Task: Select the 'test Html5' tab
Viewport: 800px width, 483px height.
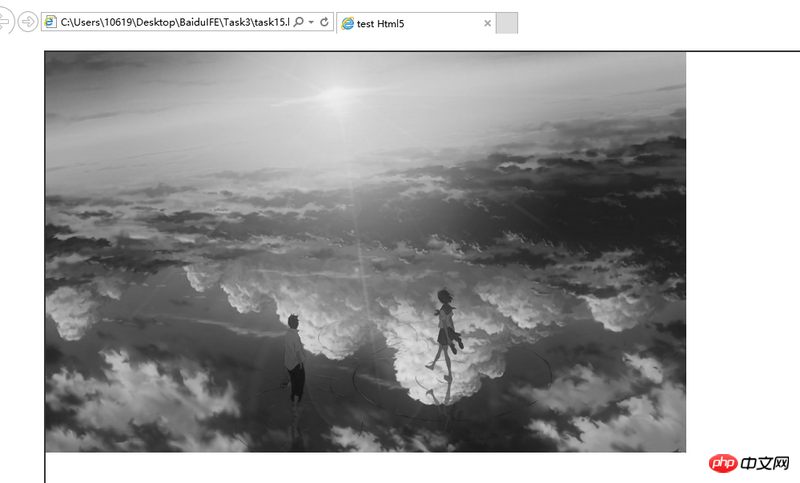Action: pyautogui.click(x=416, y=23)
